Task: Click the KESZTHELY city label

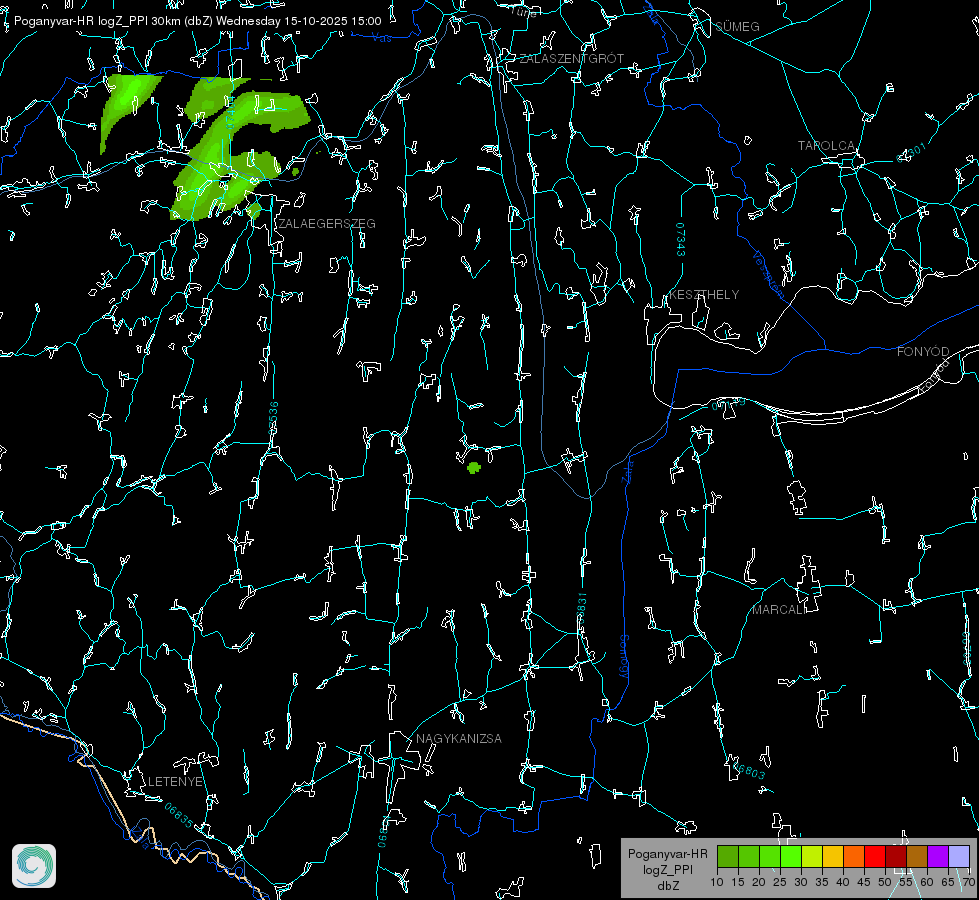Action: (704, 294)
